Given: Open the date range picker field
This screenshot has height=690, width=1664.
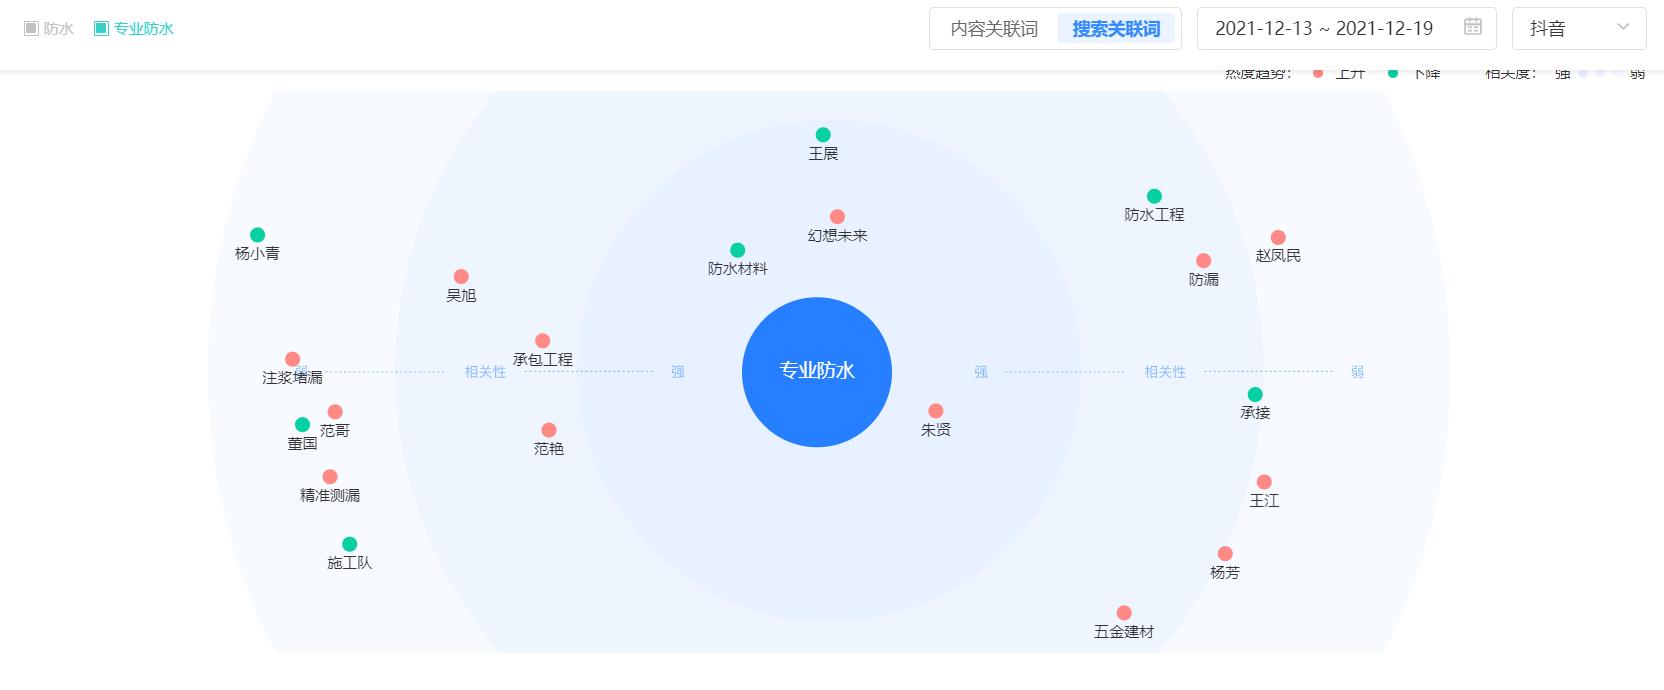Looking at the screenshot, I should tap(1346, 28).
